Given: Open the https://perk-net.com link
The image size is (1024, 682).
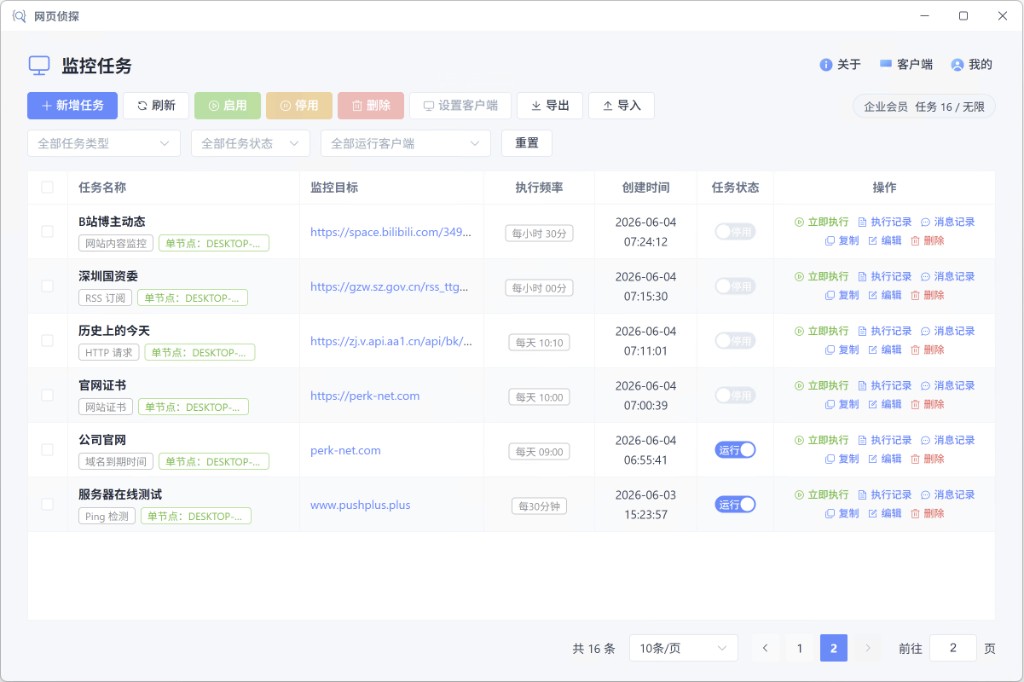Looking at the screenshot, I should coord(365,396).
